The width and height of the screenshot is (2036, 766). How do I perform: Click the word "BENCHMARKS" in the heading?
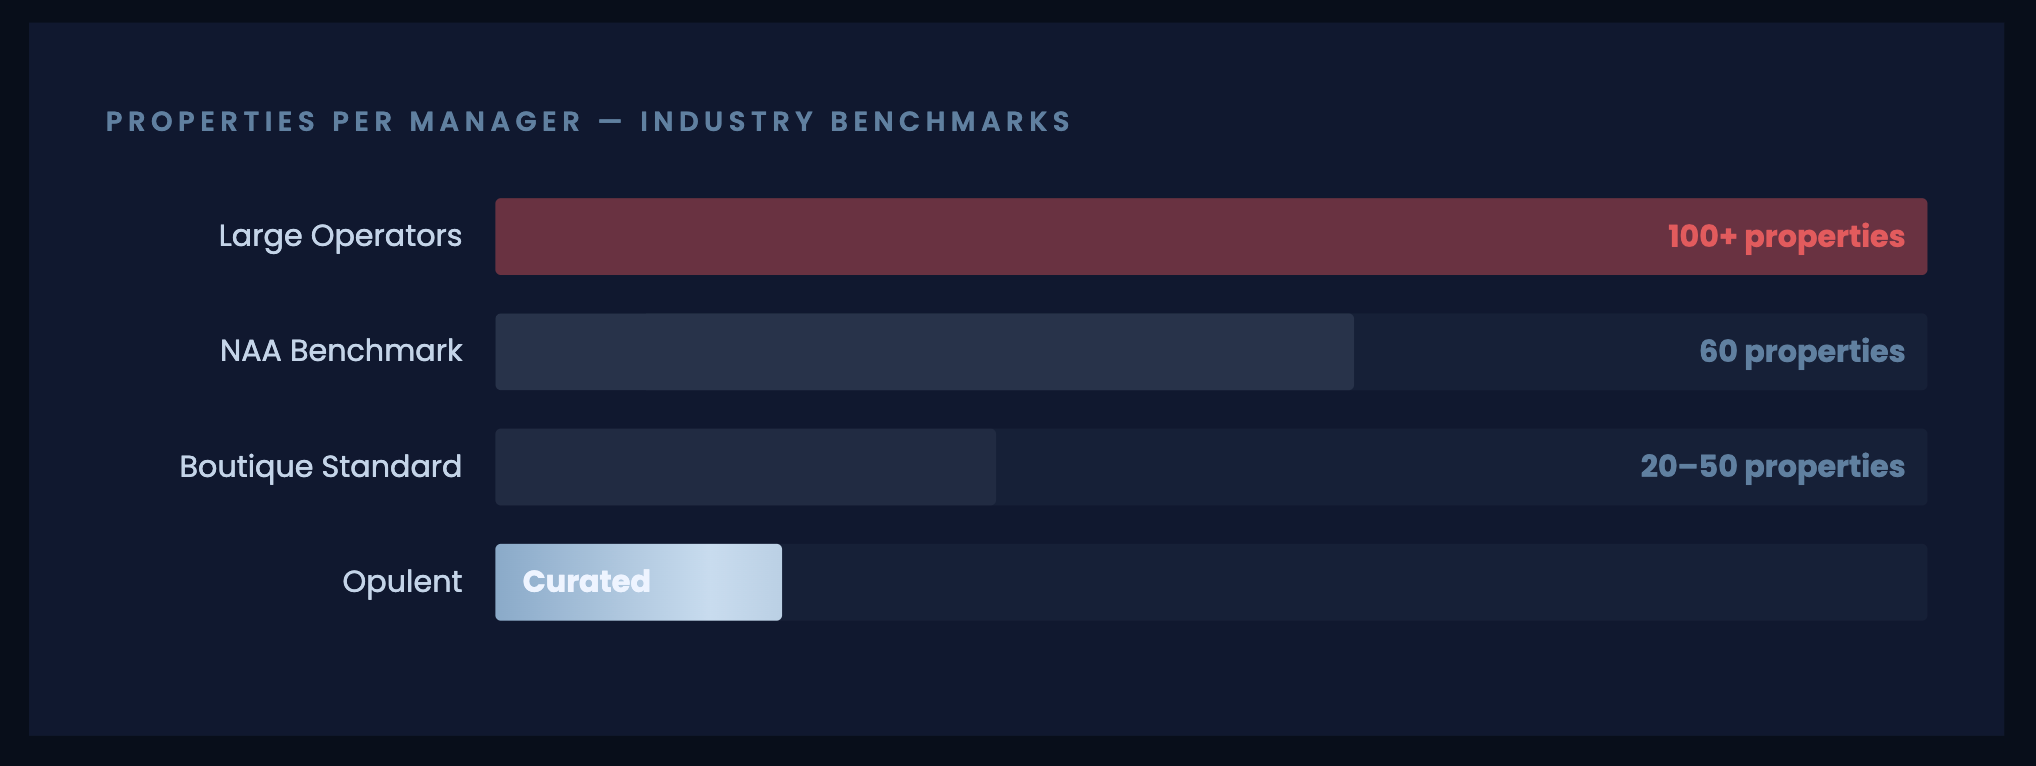click(x=950, y=122)
